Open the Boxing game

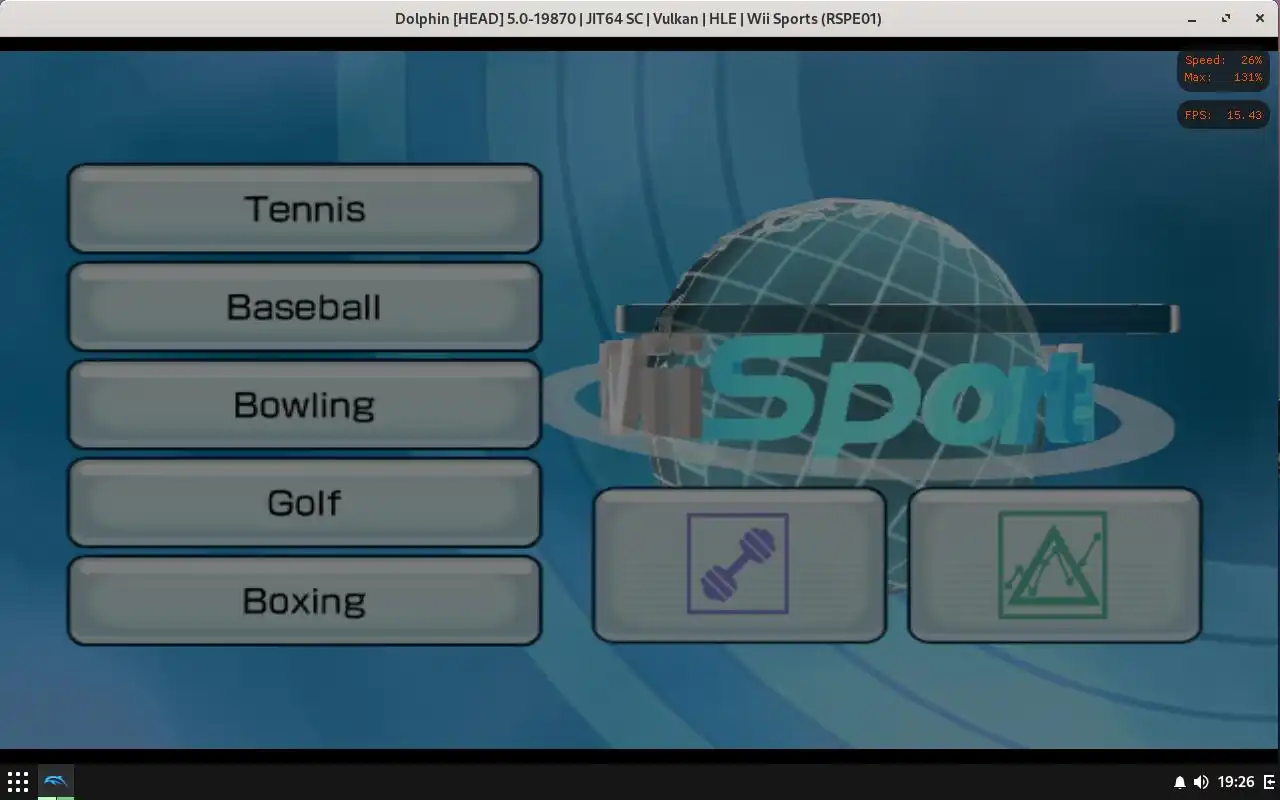[x=304, y=600]
